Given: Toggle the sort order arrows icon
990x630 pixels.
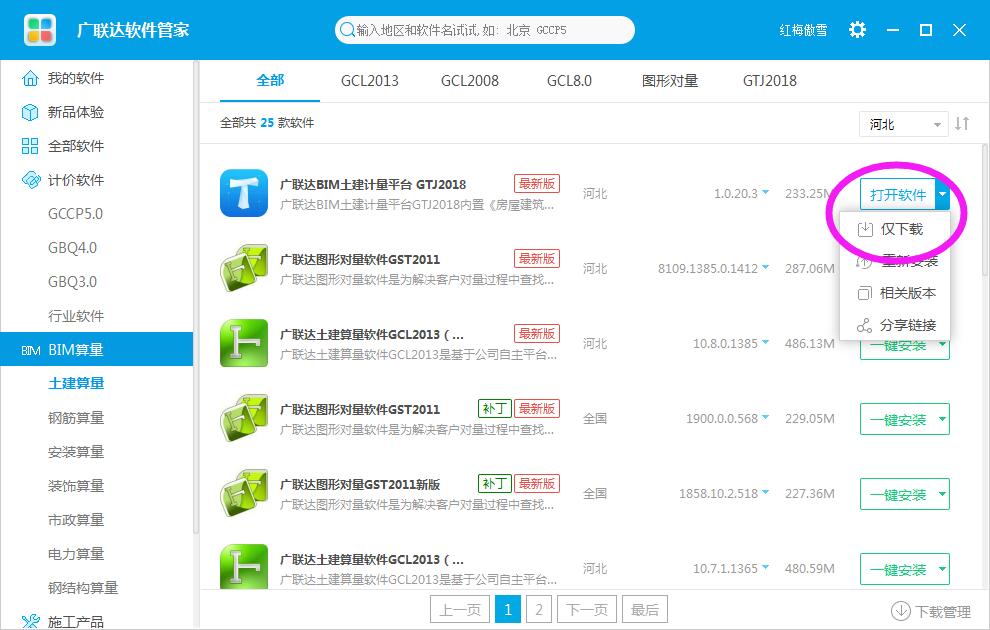Looking at the screenshot, I should [962, 124].
